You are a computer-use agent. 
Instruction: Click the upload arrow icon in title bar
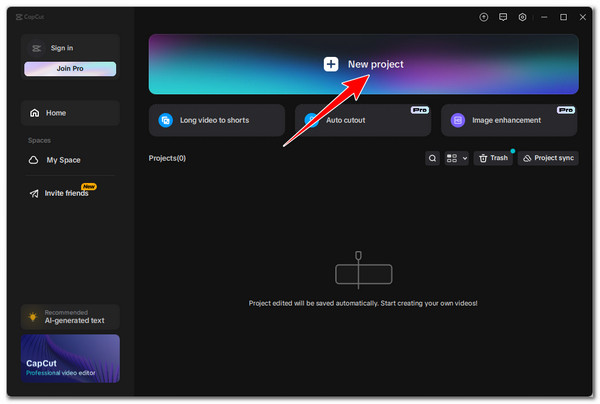pyautogui.click(x=484, y=17)
